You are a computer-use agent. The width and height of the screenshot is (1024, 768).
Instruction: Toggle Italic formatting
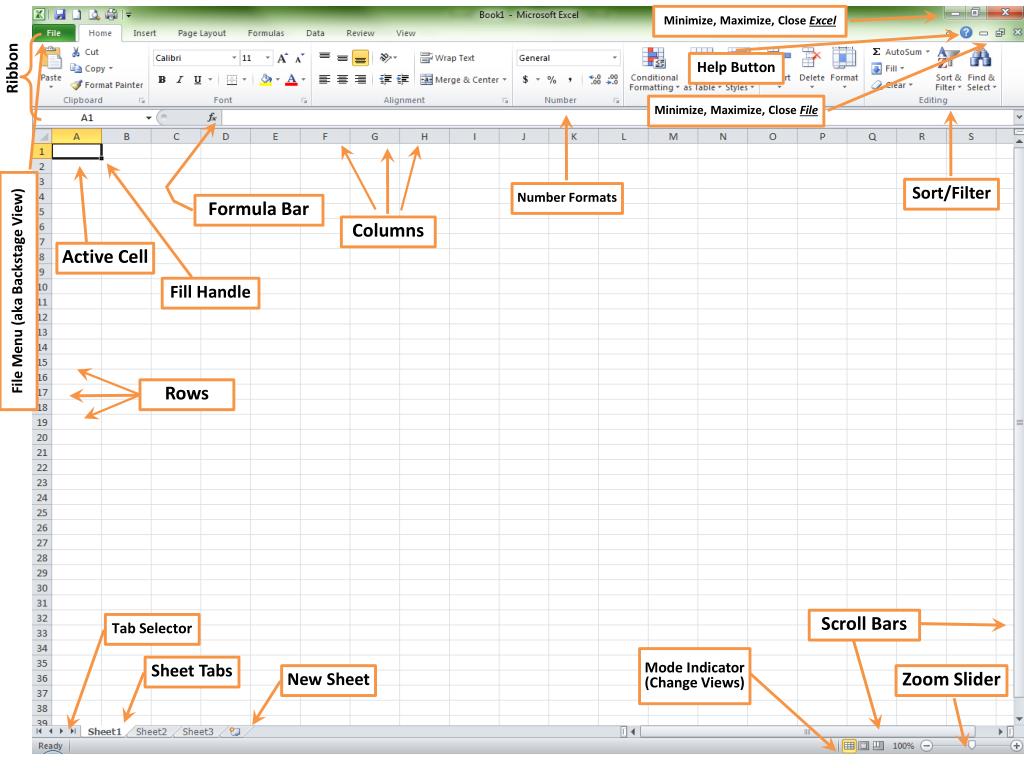tap(180, 80)
